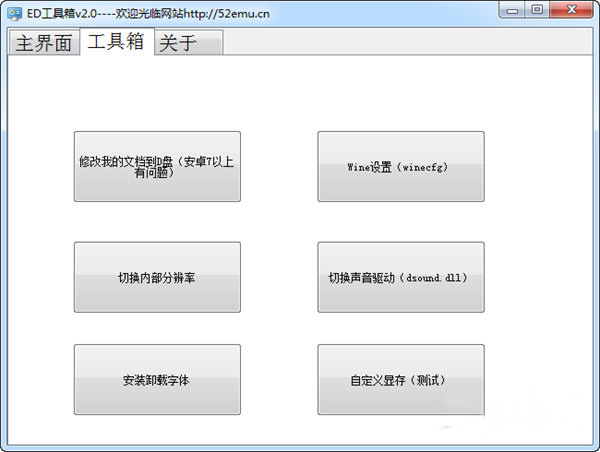Click 切换声音驱动 (dsound.dll) button
The height and width of the screenshot is (452, 600).
pyautogui.click(x=401, y=277)
